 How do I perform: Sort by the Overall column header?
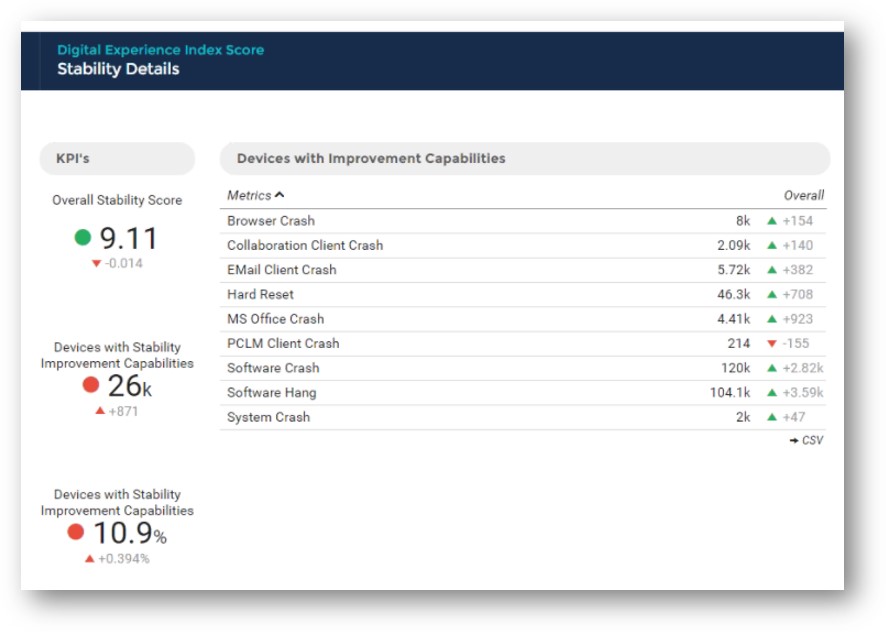(x=803, y=196)
